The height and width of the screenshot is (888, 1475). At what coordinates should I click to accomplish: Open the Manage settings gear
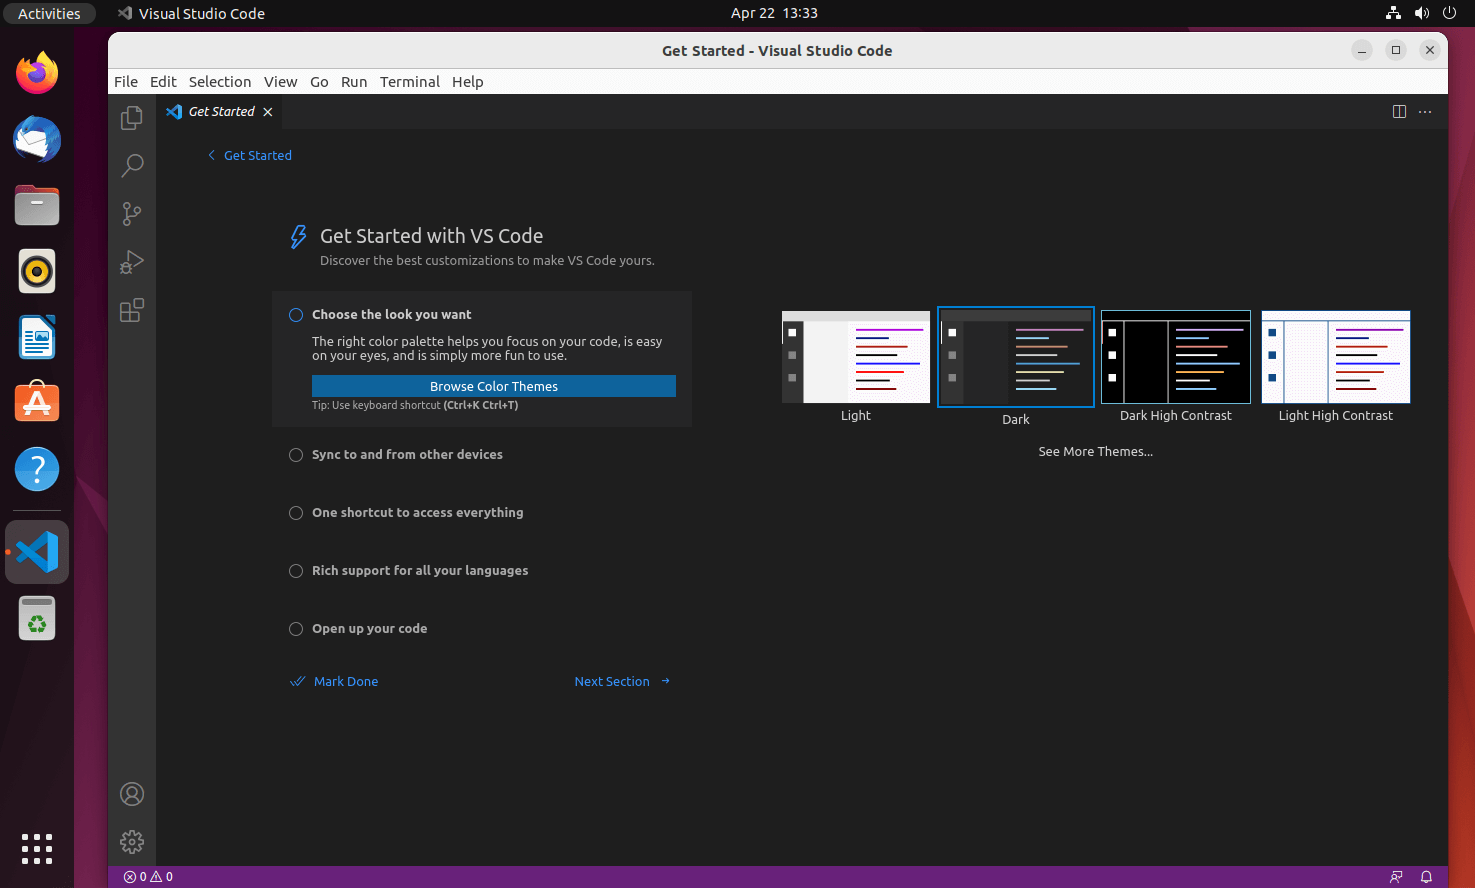(x=131, y=842)
